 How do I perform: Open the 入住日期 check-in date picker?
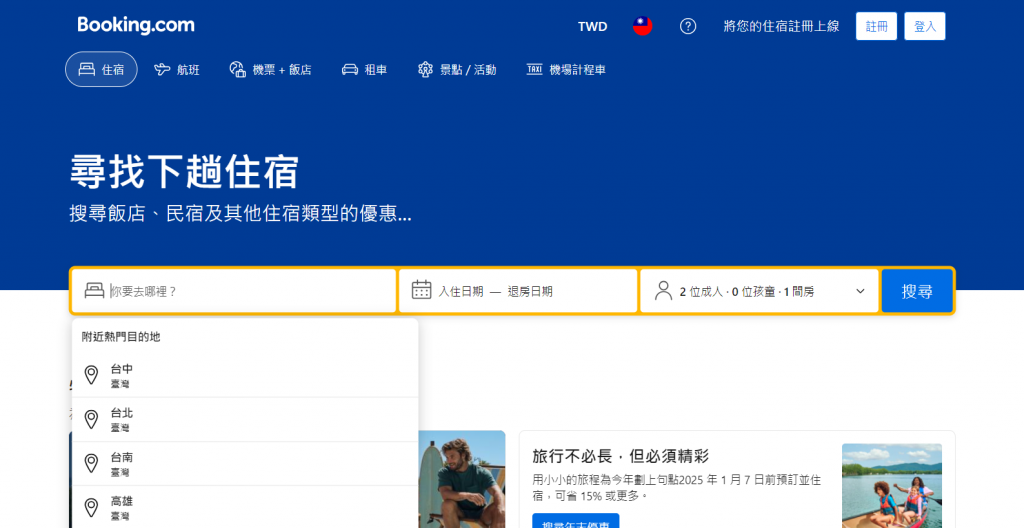click(x=460, y=291)
